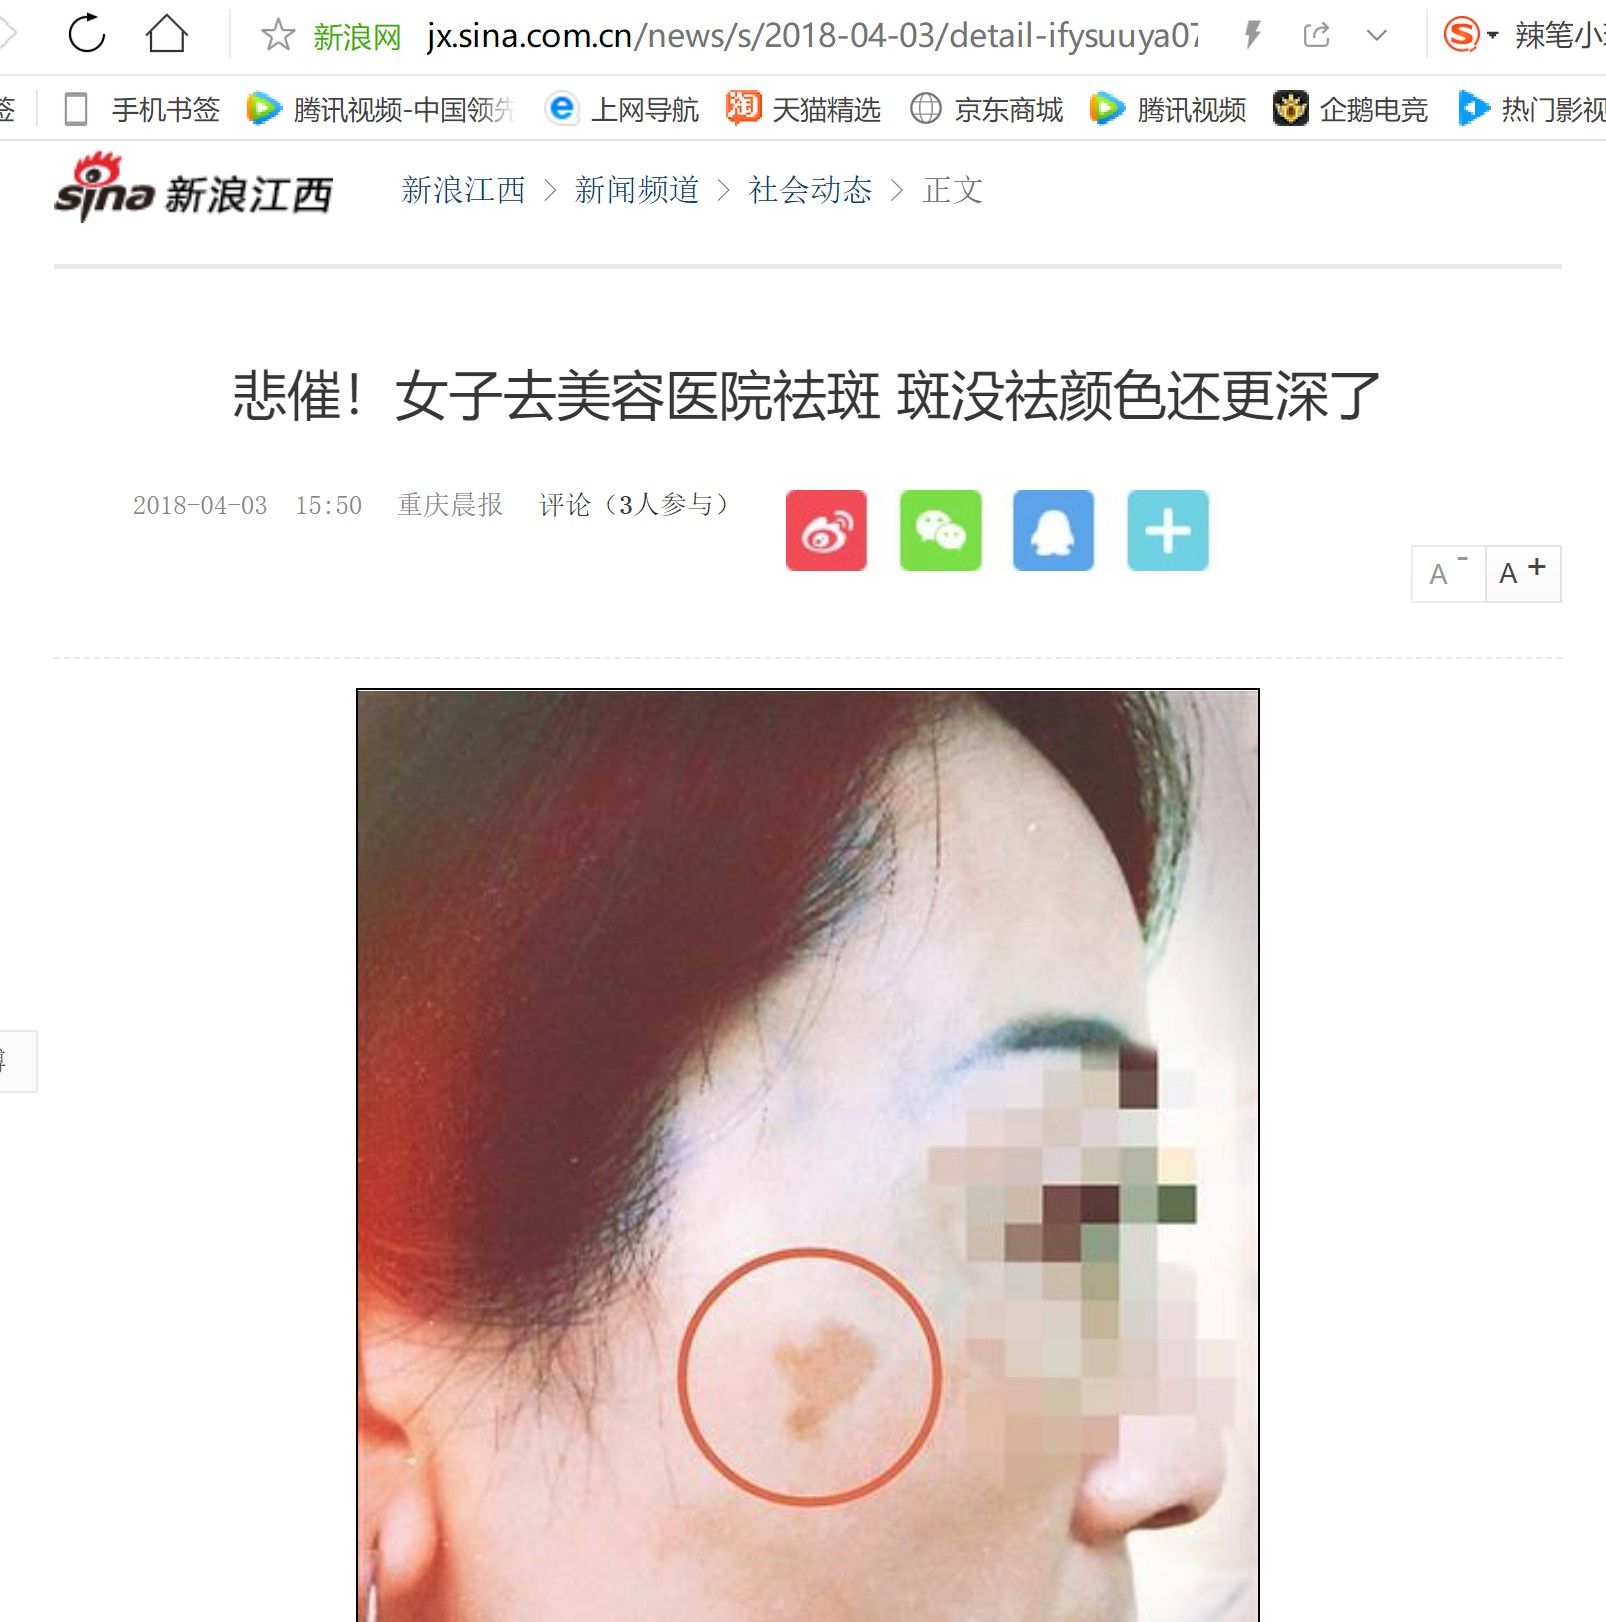Image resolution: width=1606 pixels, height=1622 pixels.
Task: Expand the address bar dropdown chevron
Action: [x=1377, y=36]
